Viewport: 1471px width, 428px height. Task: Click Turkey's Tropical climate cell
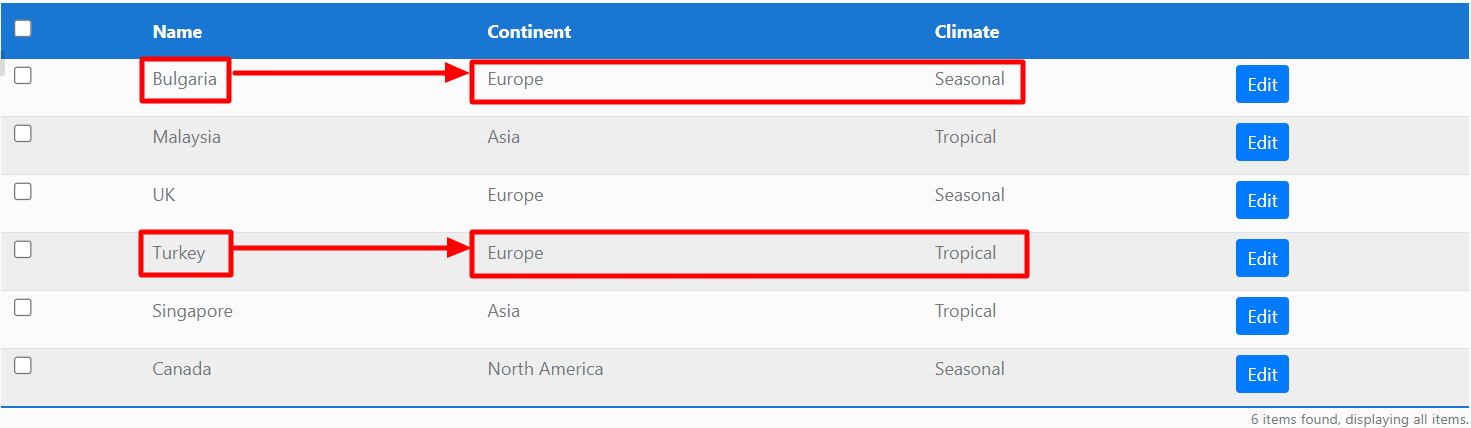[965, 253]
